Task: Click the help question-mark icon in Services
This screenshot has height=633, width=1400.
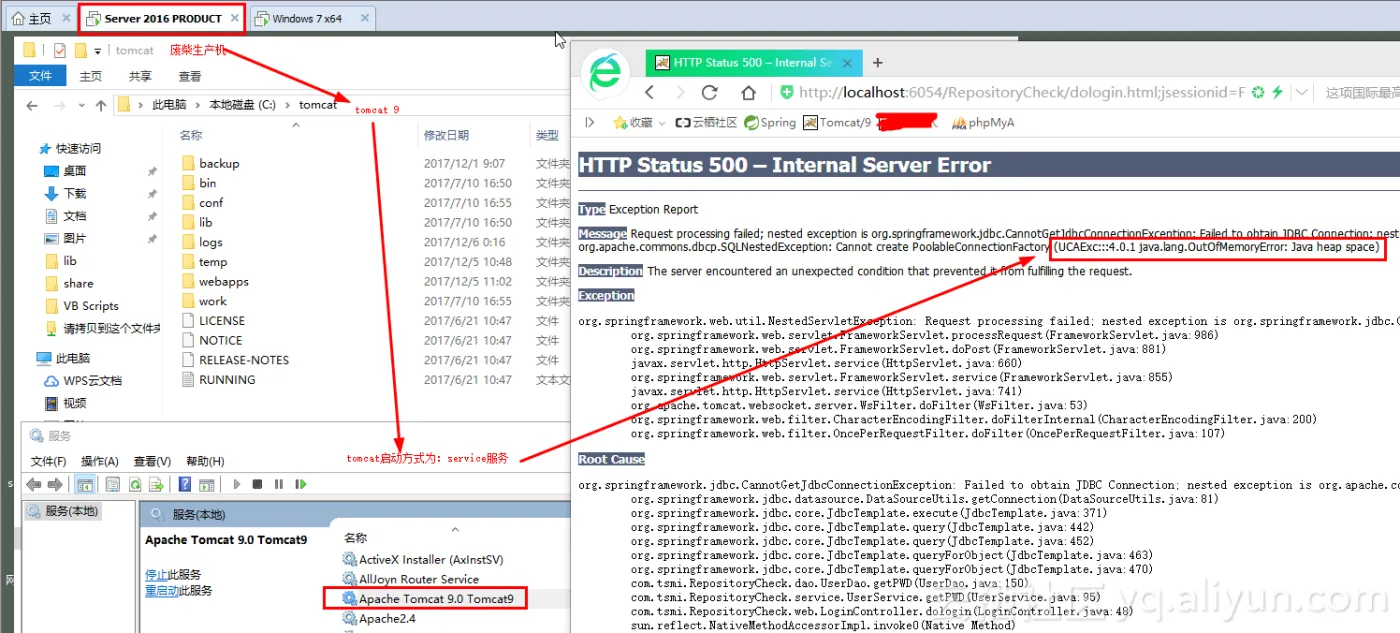Action: [x=184, y=485]
